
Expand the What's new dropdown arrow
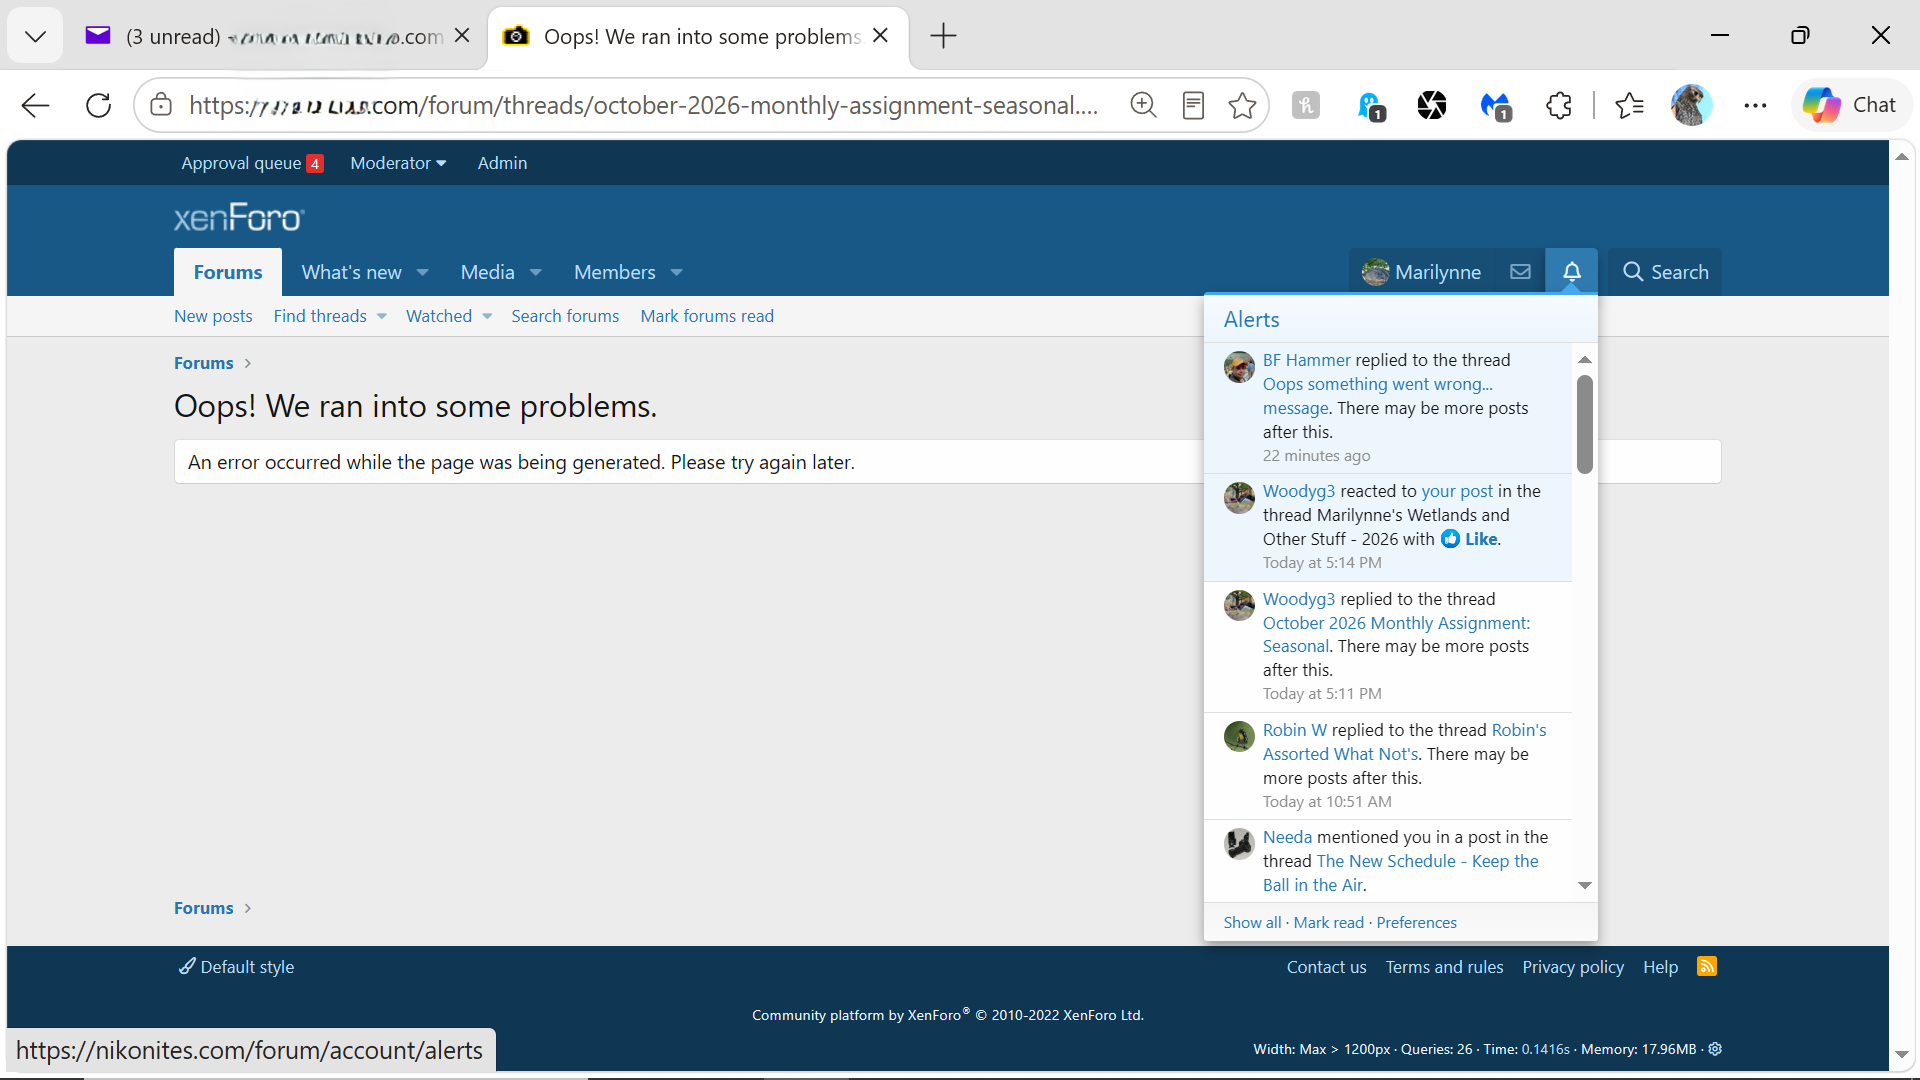422,272
